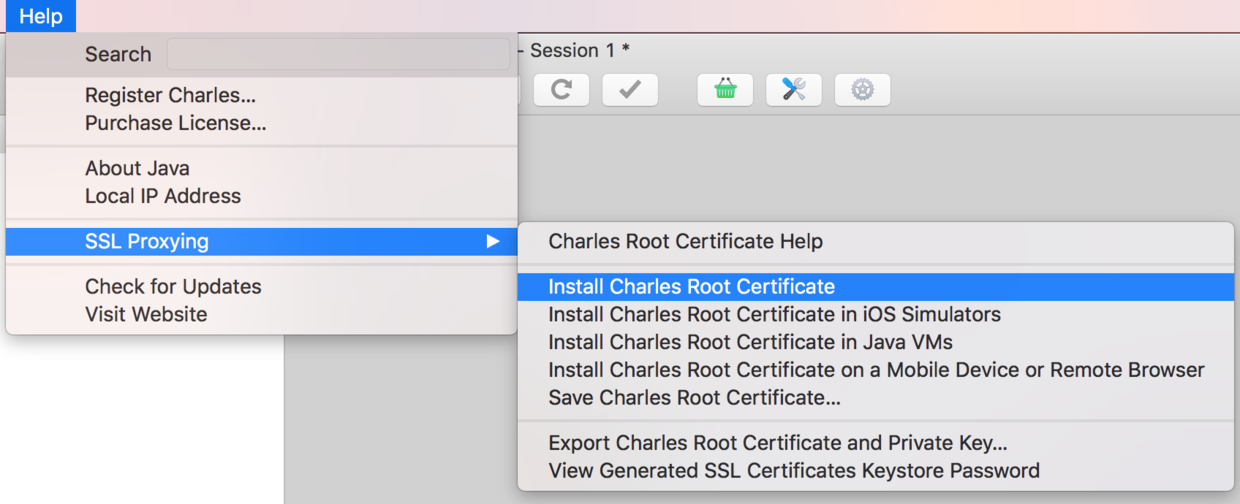Expand the SSL Proxying submenu
This screenshot has width=1240, height=504.
coord(262,241)
